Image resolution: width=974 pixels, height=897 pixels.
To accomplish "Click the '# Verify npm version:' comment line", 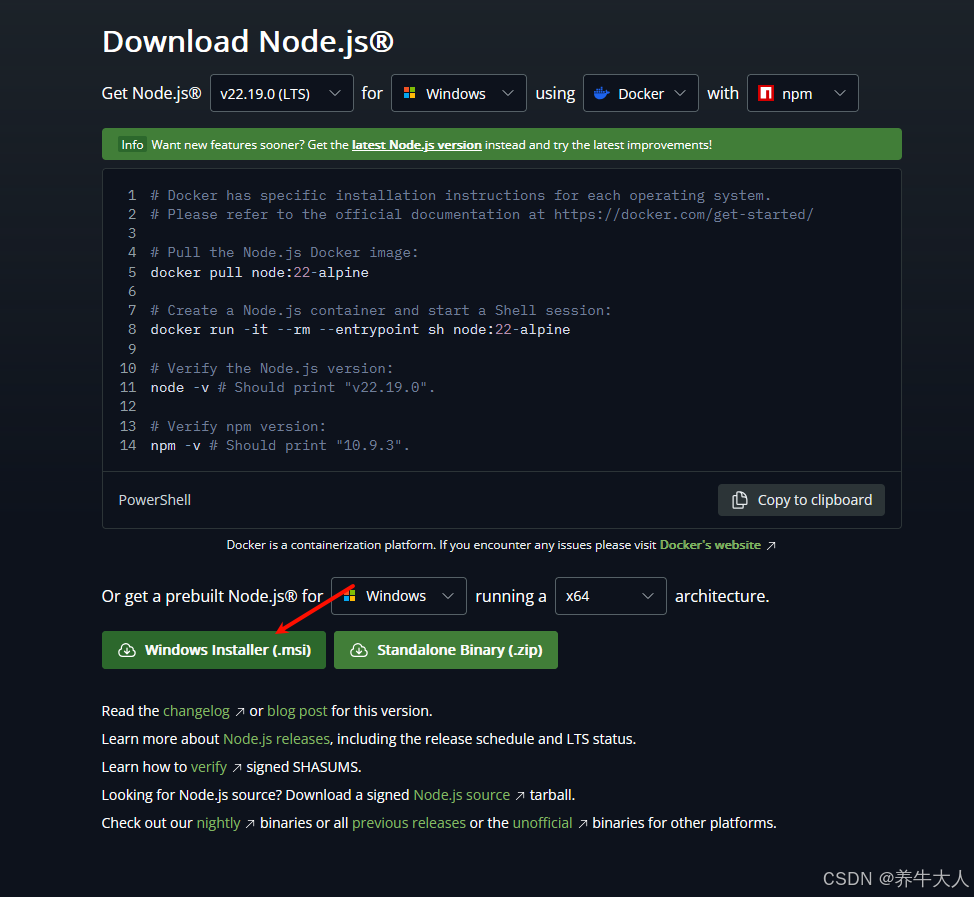I will pos(238,426).
